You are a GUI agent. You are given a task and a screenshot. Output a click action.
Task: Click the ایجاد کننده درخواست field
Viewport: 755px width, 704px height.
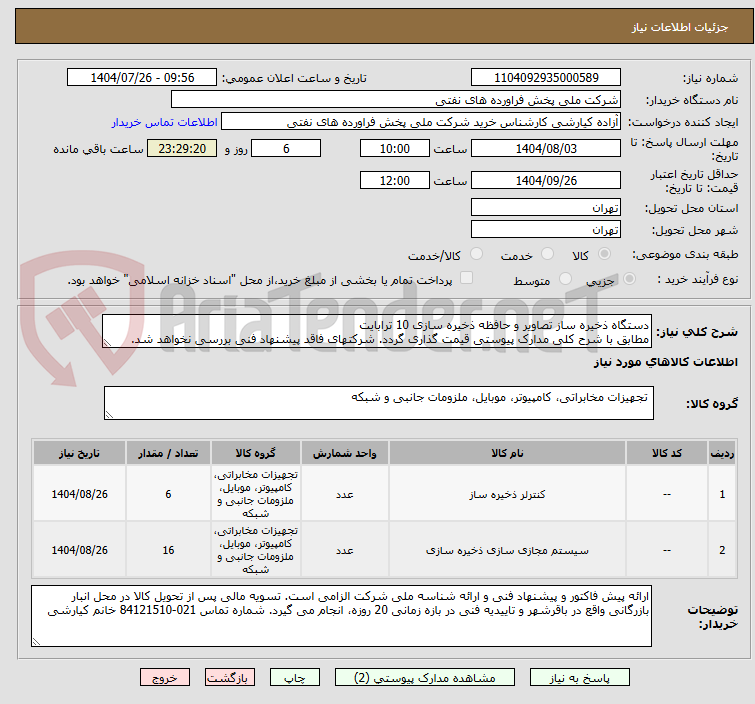pyautogui.click(x=421, y=122)
